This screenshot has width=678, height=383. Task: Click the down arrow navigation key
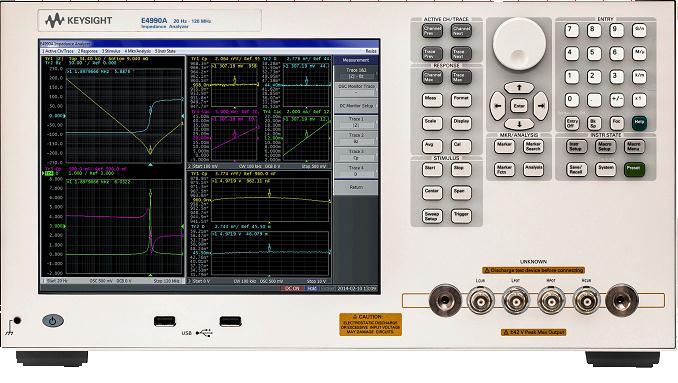519,124
